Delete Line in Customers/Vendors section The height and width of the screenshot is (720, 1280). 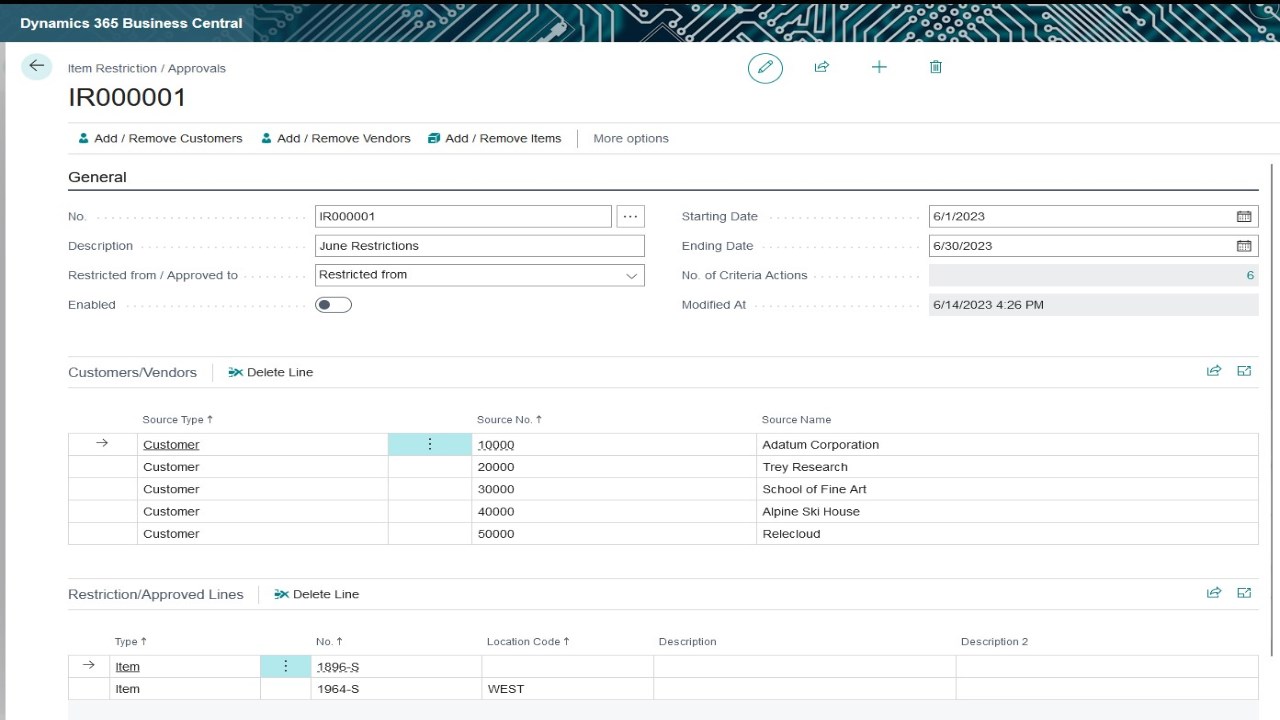coord(271,372)
